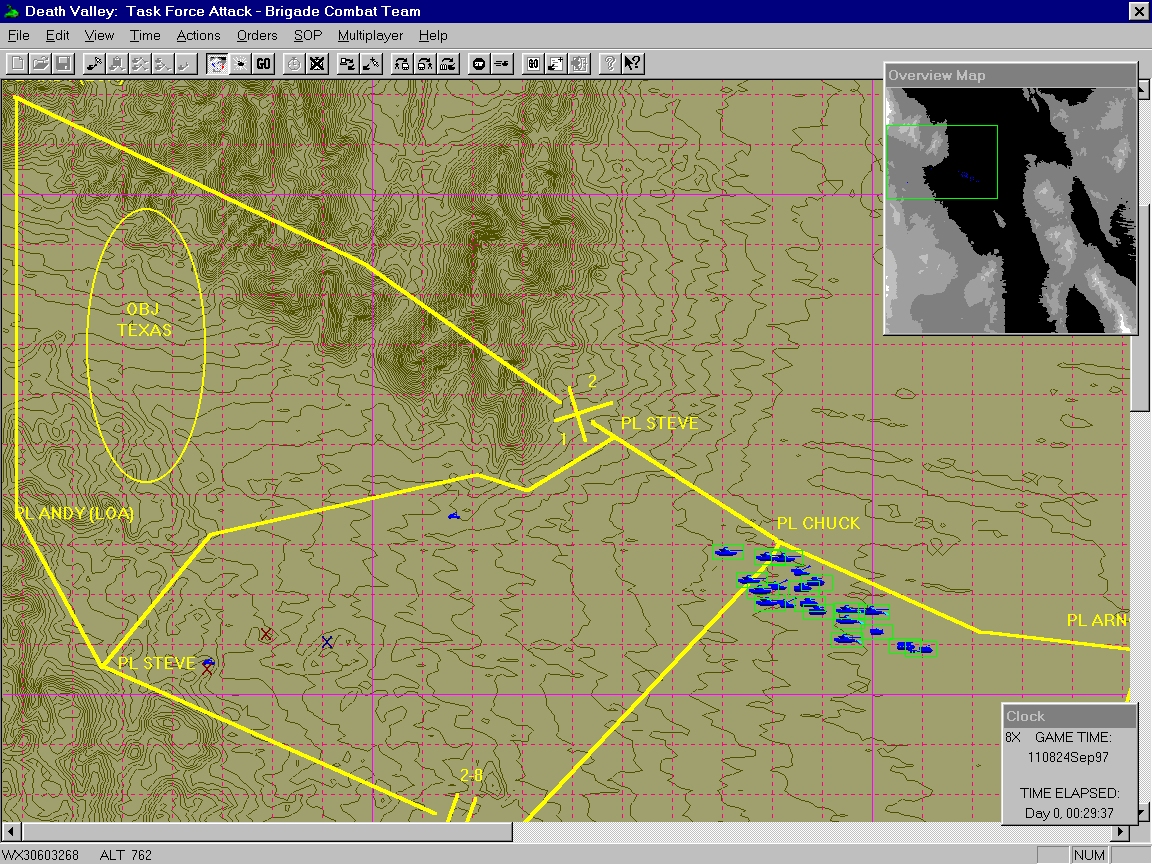Click the OBJ TEXAS objective label
Screen dimensions: 1152x864
click(145, 319)
